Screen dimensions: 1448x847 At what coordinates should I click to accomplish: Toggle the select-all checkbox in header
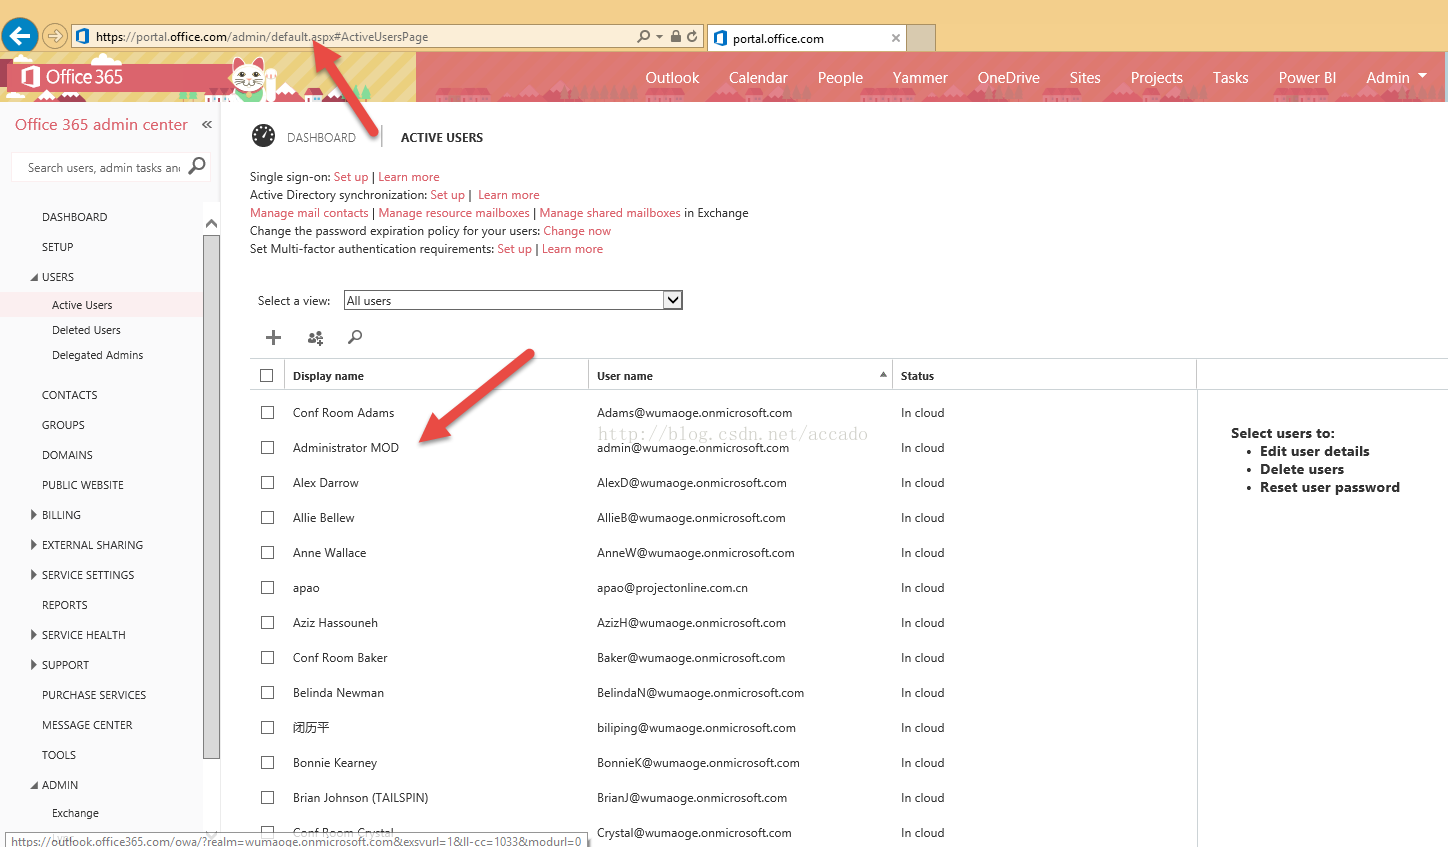[266, 376]
